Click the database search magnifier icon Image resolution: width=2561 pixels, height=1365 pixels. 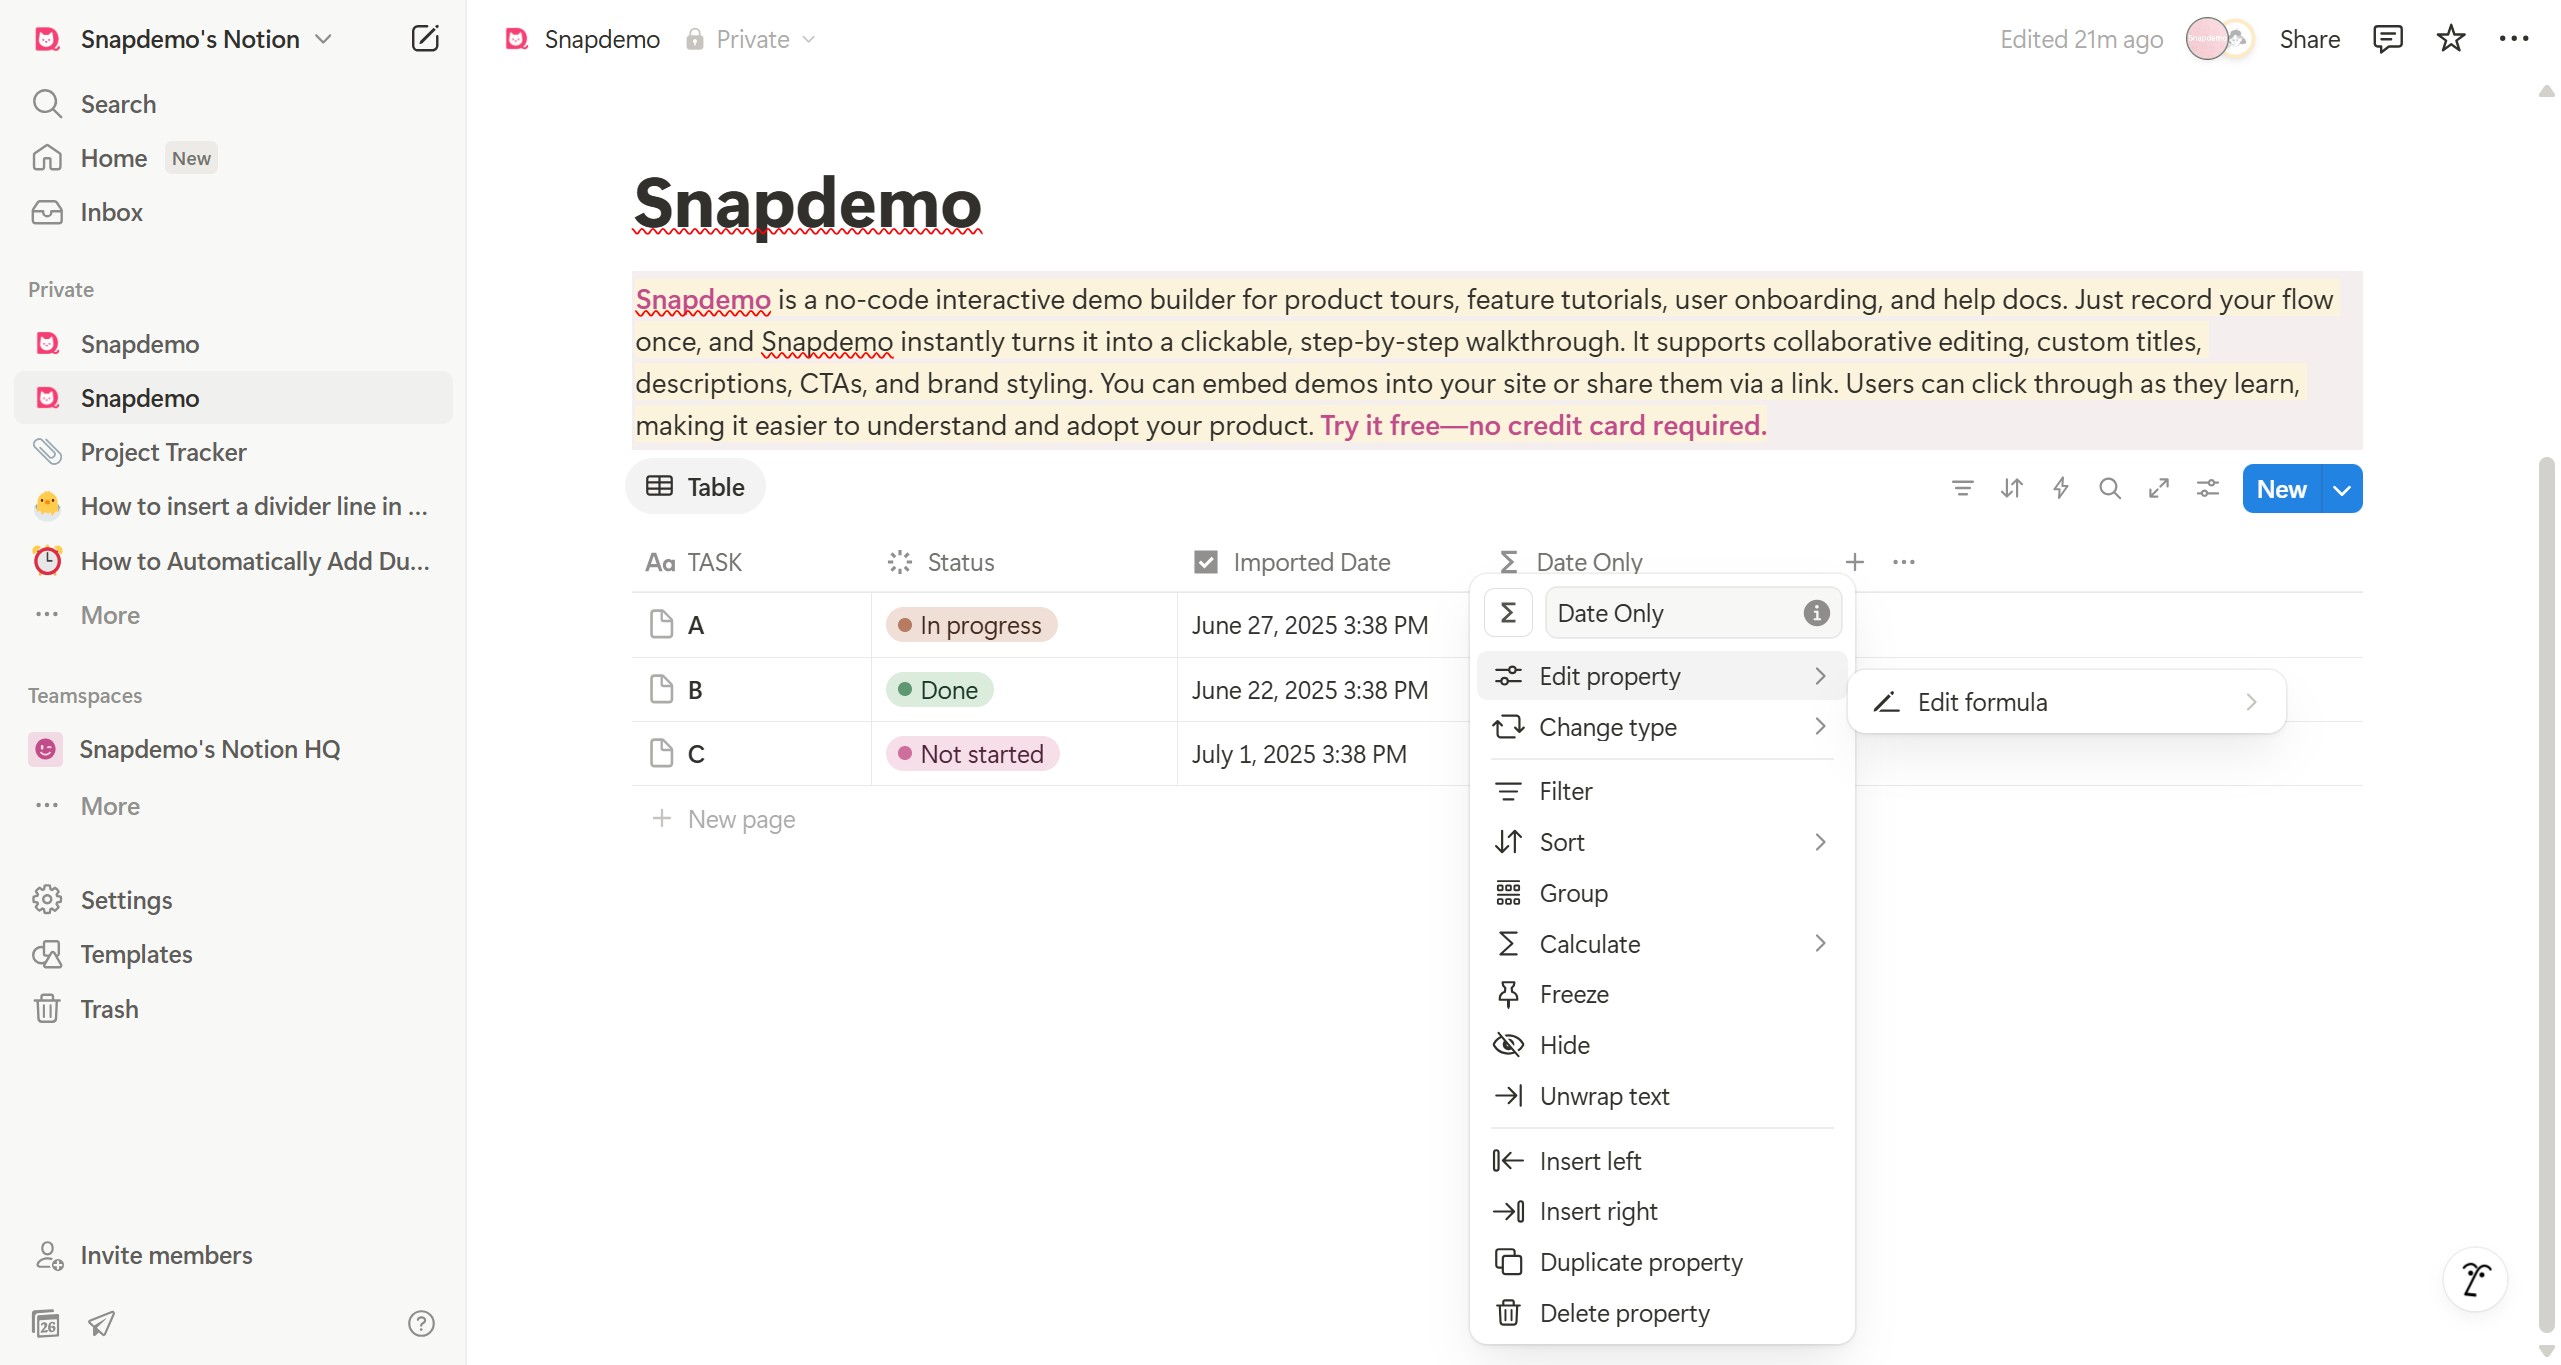2109,488
